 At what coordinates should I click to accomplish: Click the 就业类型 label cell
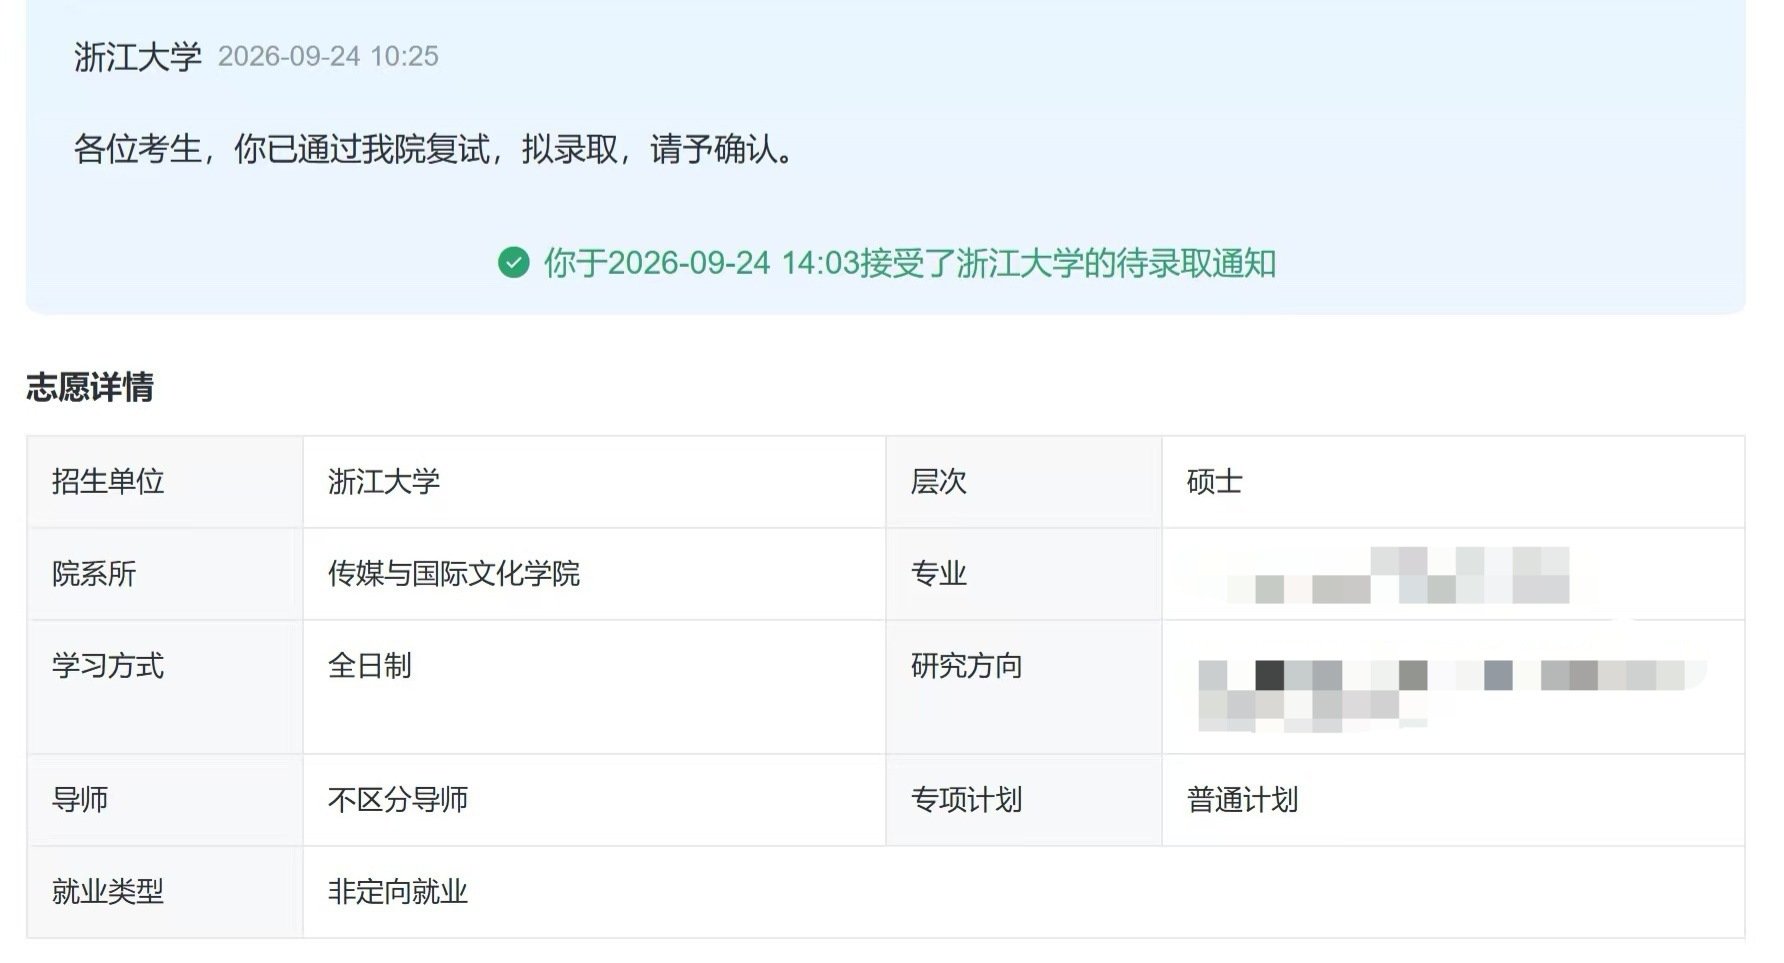[165, 892]
